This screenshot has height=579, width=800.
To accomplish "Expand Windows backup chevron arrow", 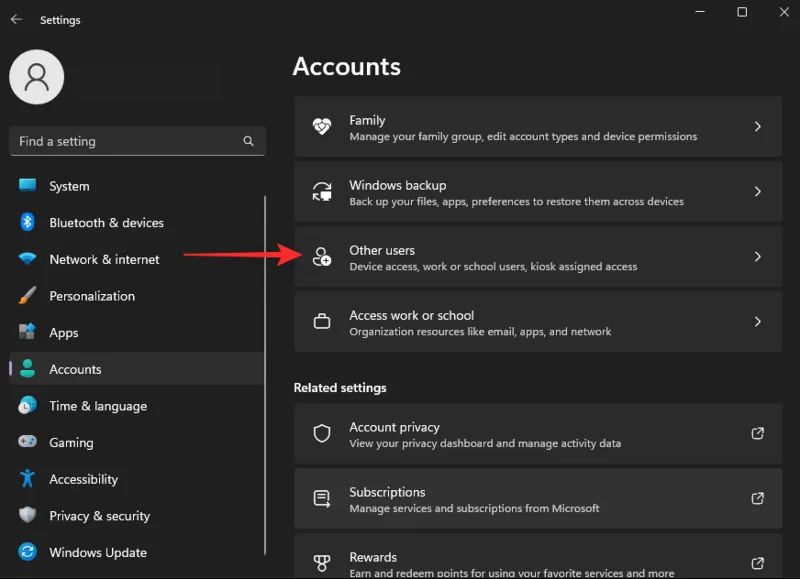I will pyautogui.click(x=758, y=191).
